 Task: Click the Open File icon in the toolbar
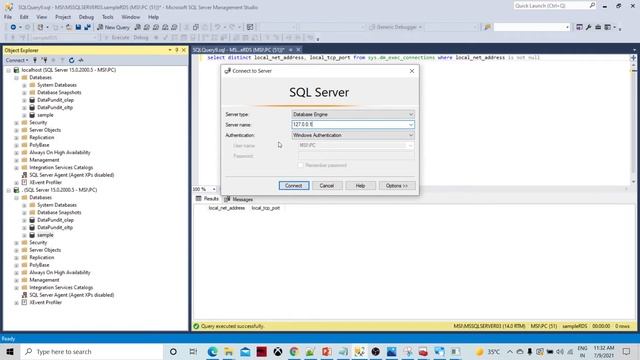69,27
